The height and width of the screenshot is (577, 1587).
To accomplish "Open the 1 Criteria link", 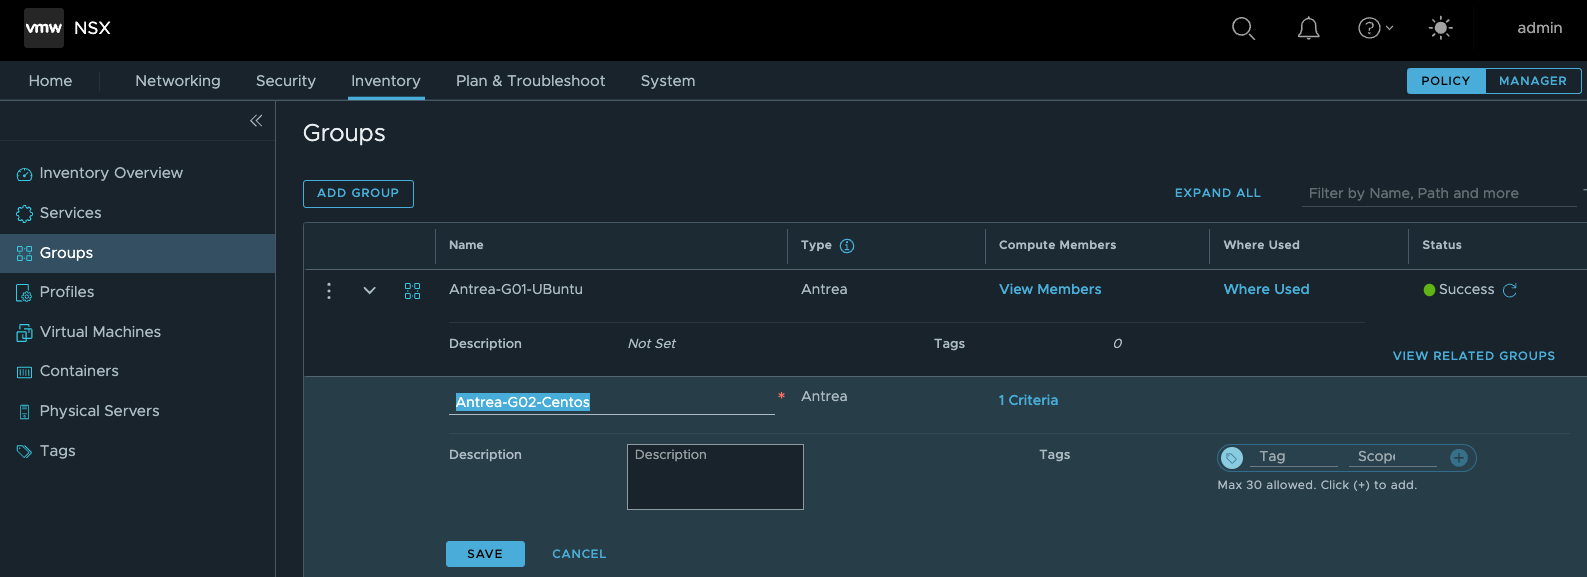I will pos(1028,400).
